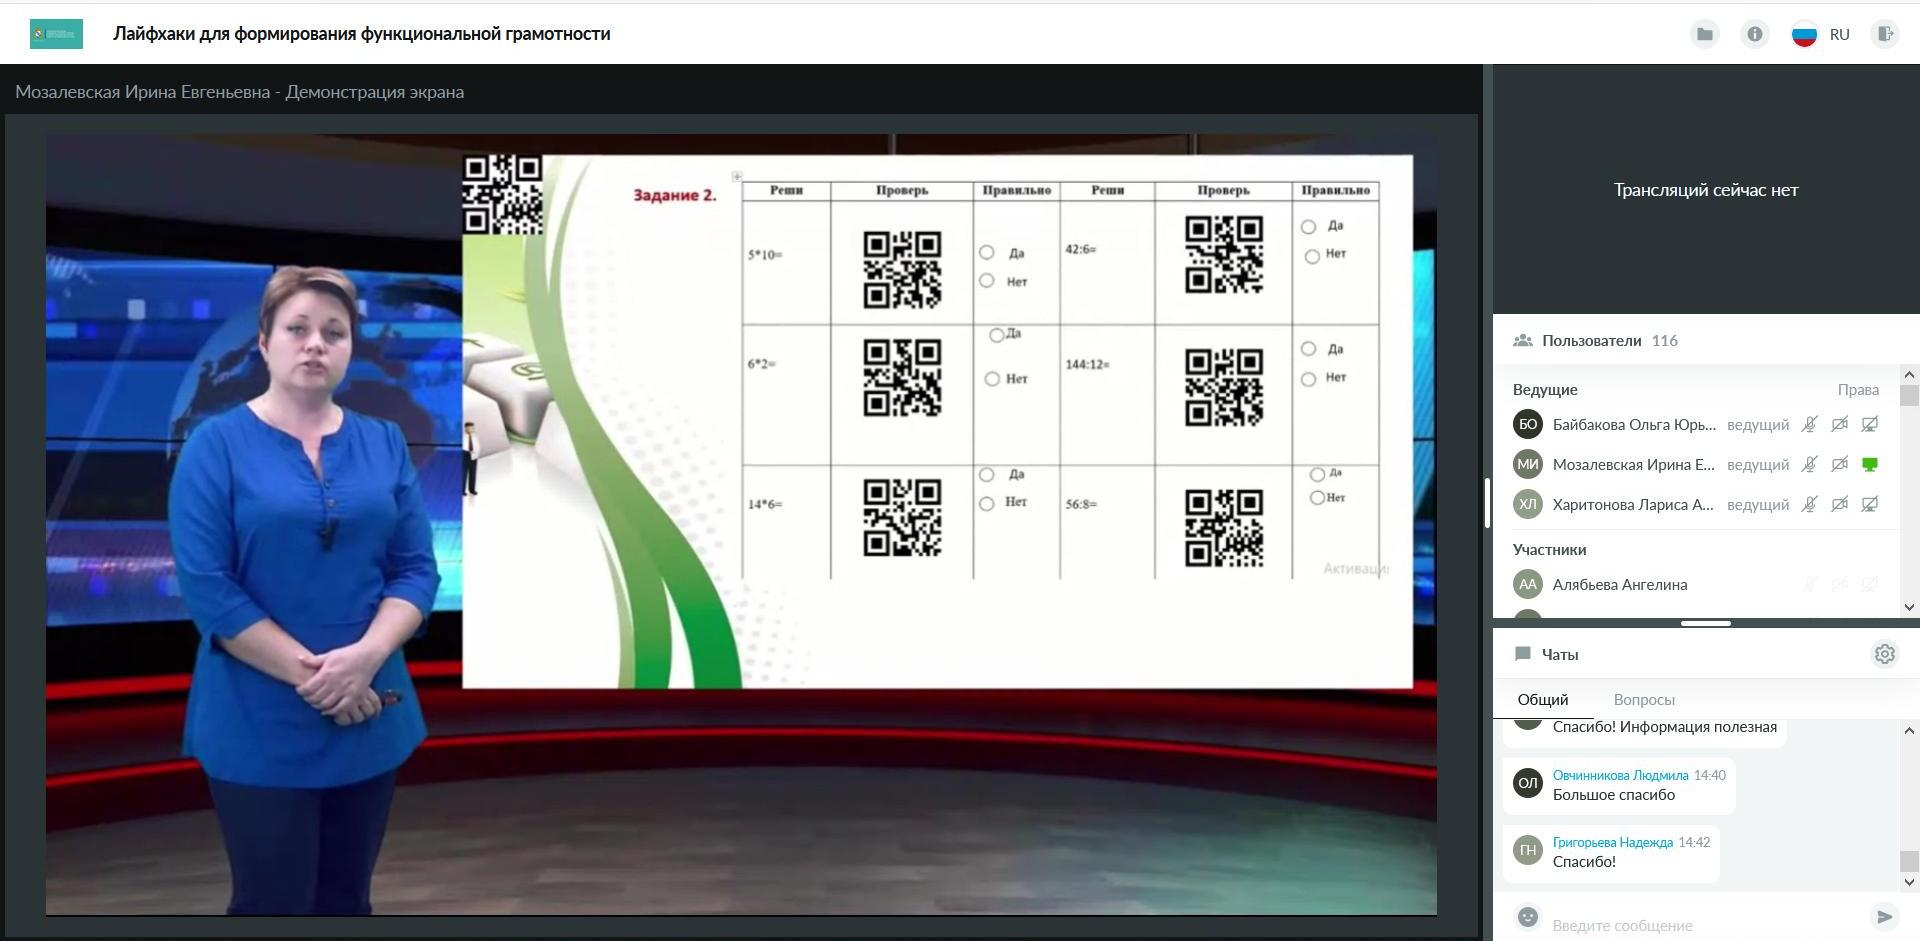The width and height of the screenshot is (1920, 941).
Task: Click the webinar title Лайфхаки для формирования
Action: pos(362,34)
